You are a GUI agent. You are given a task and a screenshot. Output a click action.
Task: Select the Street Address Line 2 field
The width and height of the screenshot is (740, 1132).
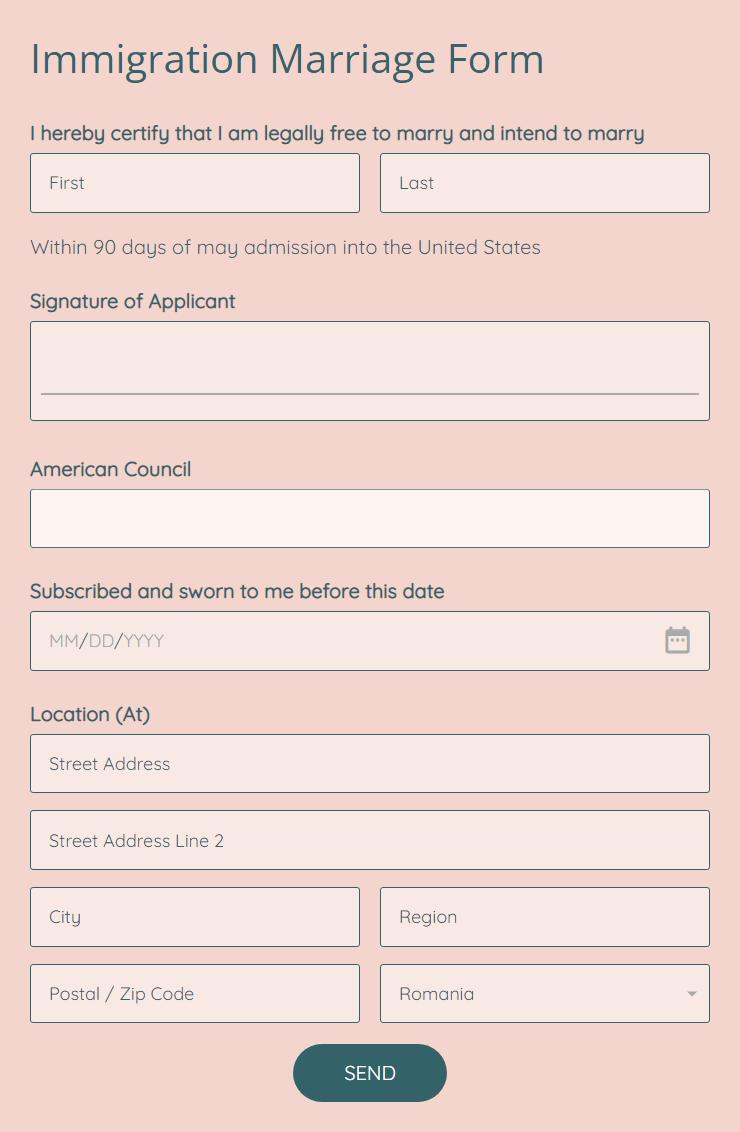370,840
